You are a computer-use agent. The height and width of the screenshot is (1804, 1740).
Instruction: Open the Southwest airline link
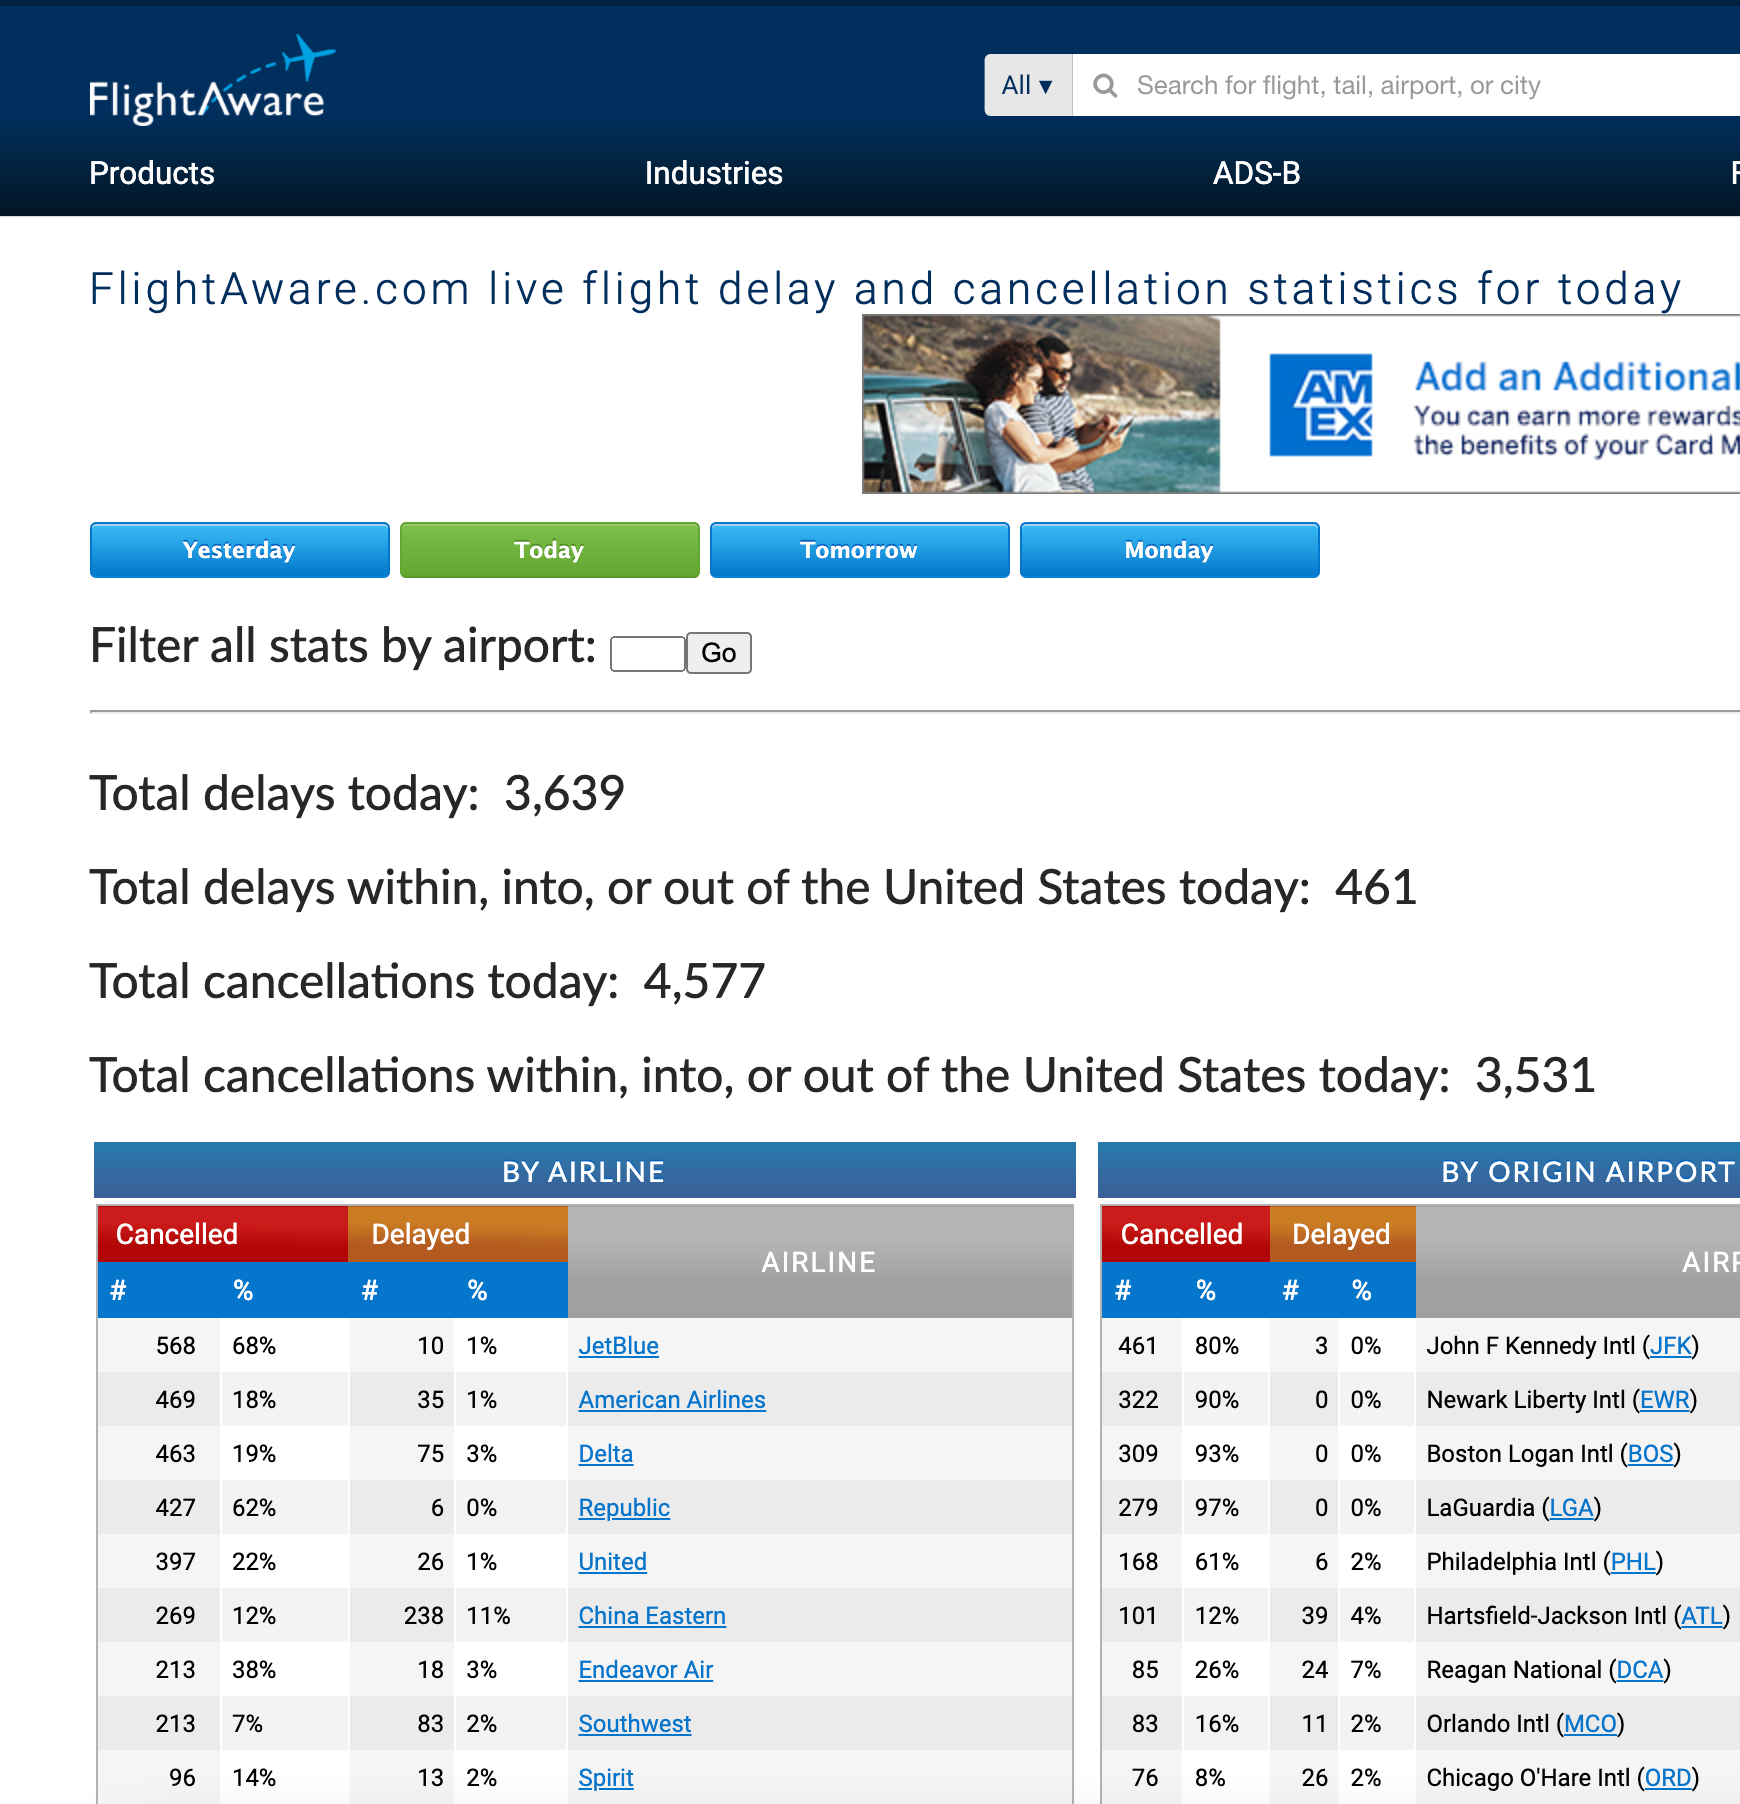[634, 1723]
